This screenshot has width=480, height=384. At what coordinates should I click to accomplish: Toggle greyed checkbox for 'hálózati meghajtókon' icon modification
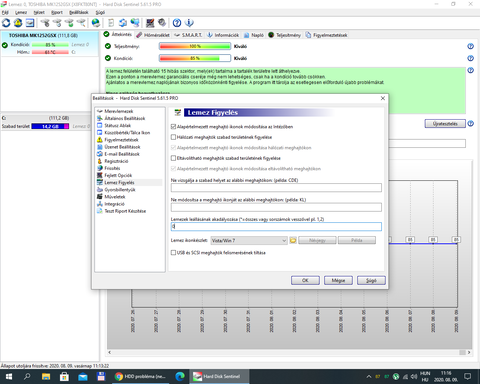click(173, 148)
